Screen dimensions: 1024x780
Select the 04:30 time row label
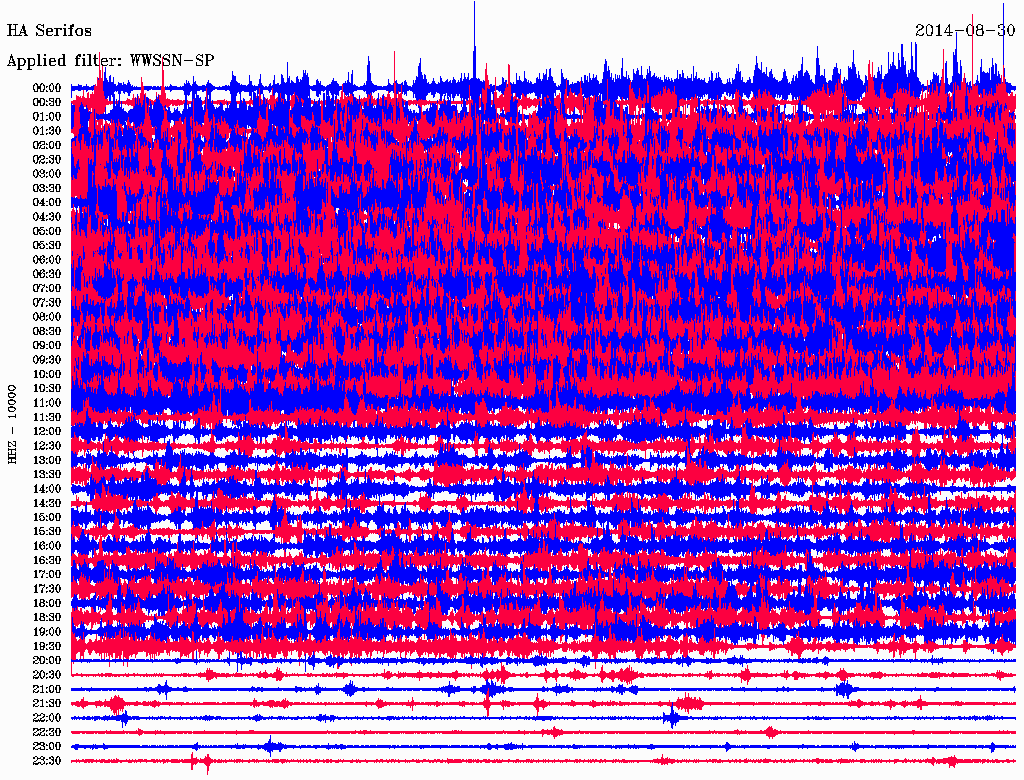(x=47, y=217)
